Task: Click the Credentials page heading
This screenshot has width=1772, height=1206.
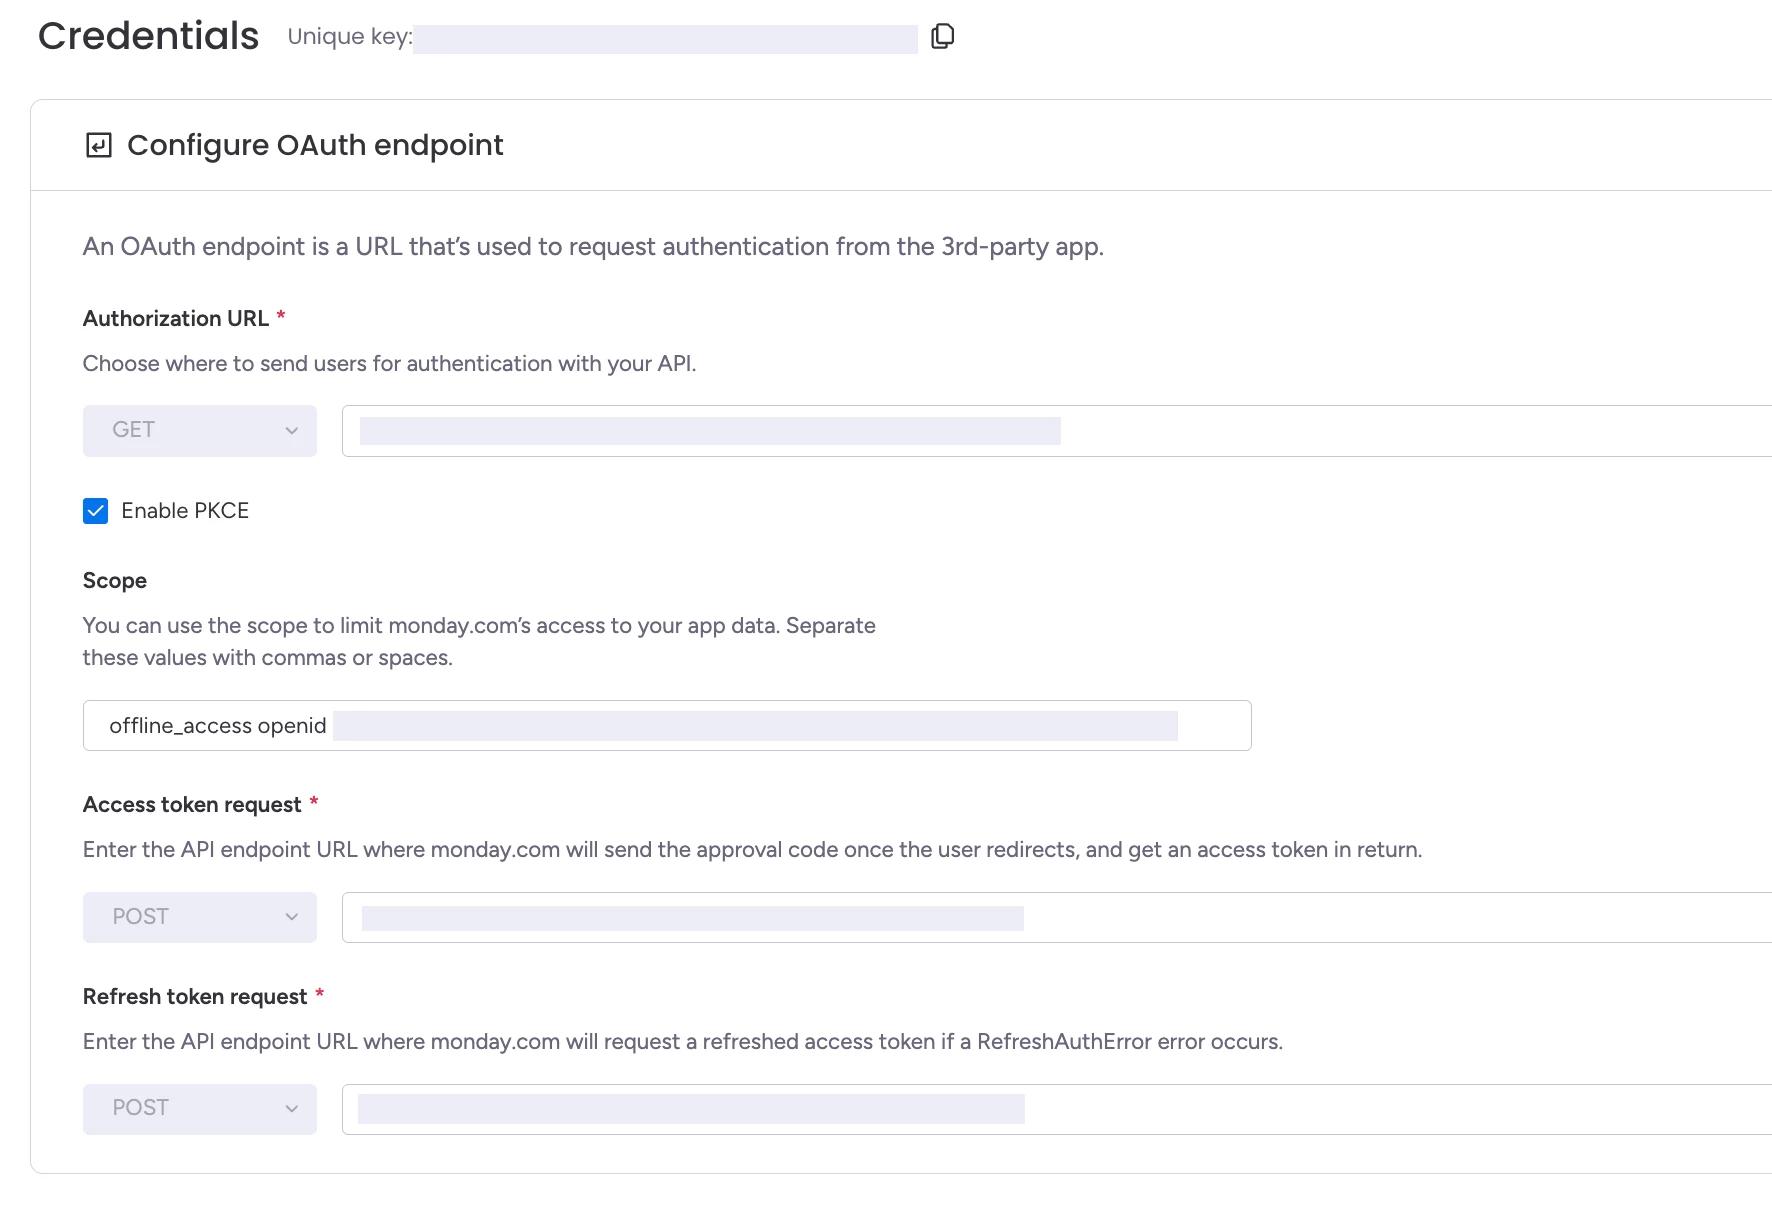Action: (148, 36)
